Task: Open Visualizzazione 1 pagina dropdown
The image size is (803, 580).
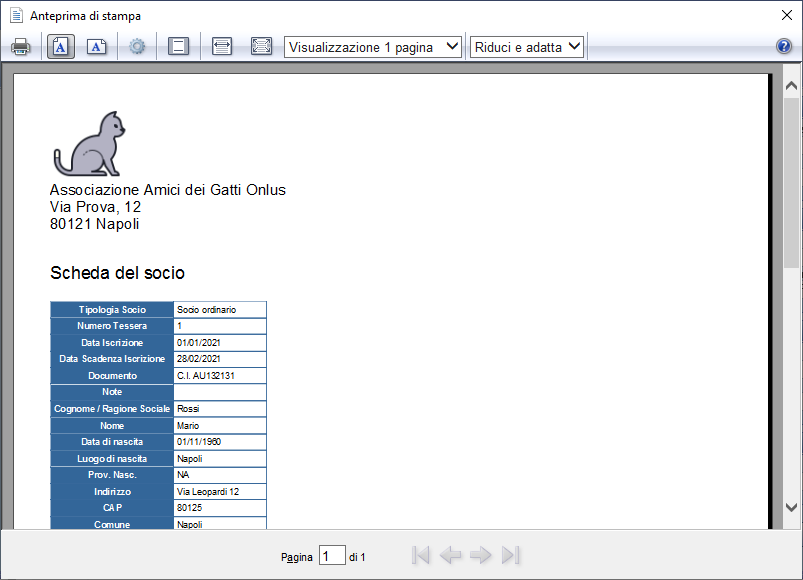Action: (x=373, y=47)
